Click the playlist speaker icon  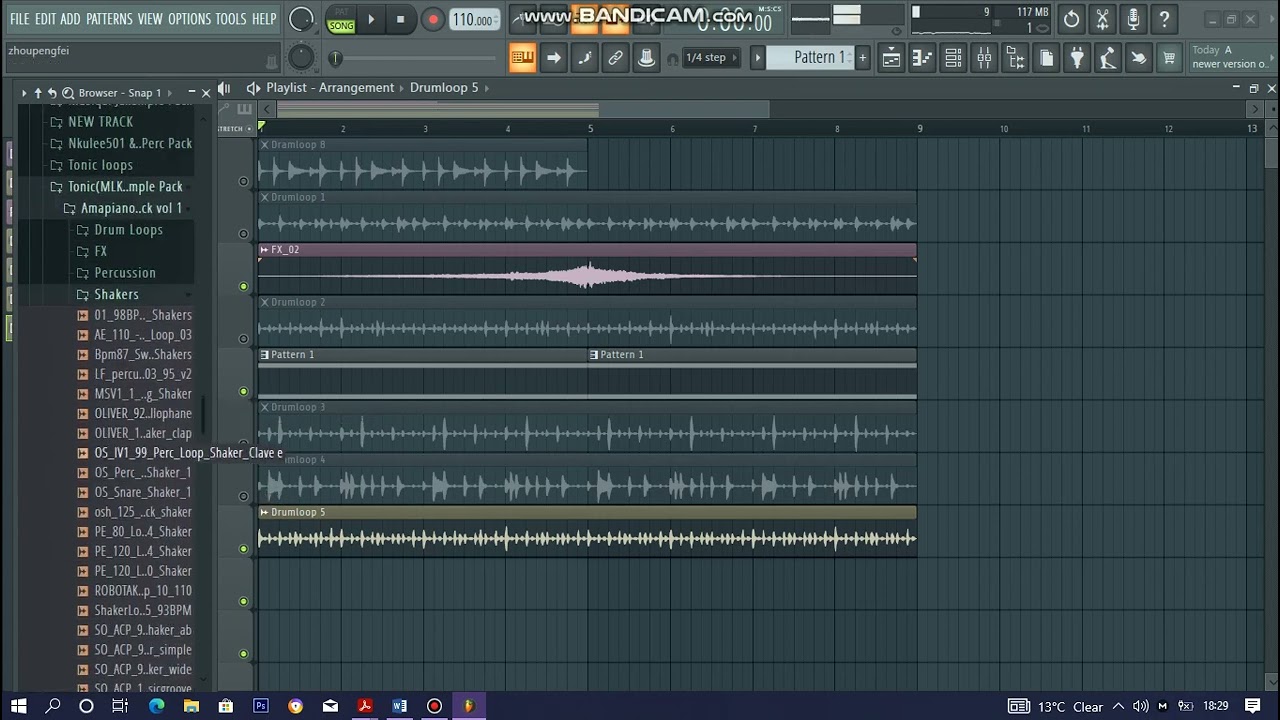(x=254, y=88)
